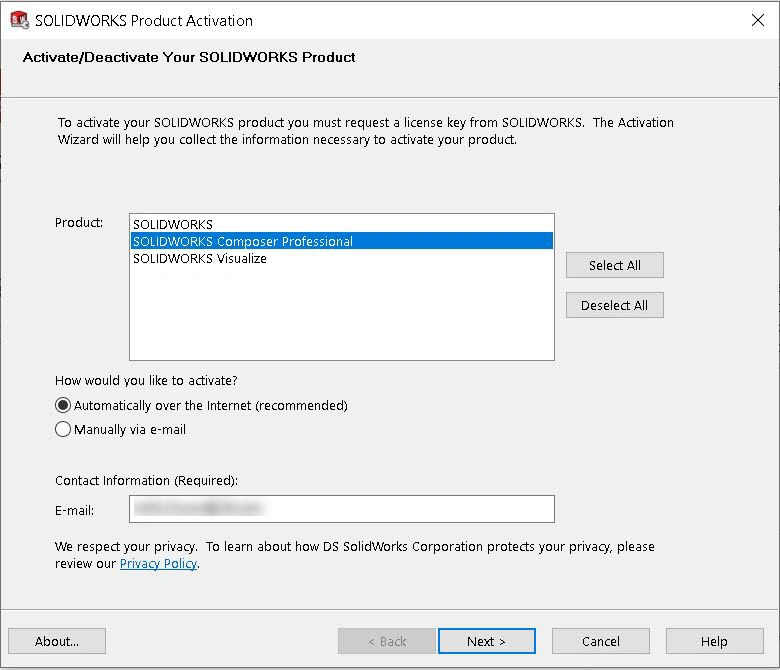Cancel the activation wizard

pos(601,641)
